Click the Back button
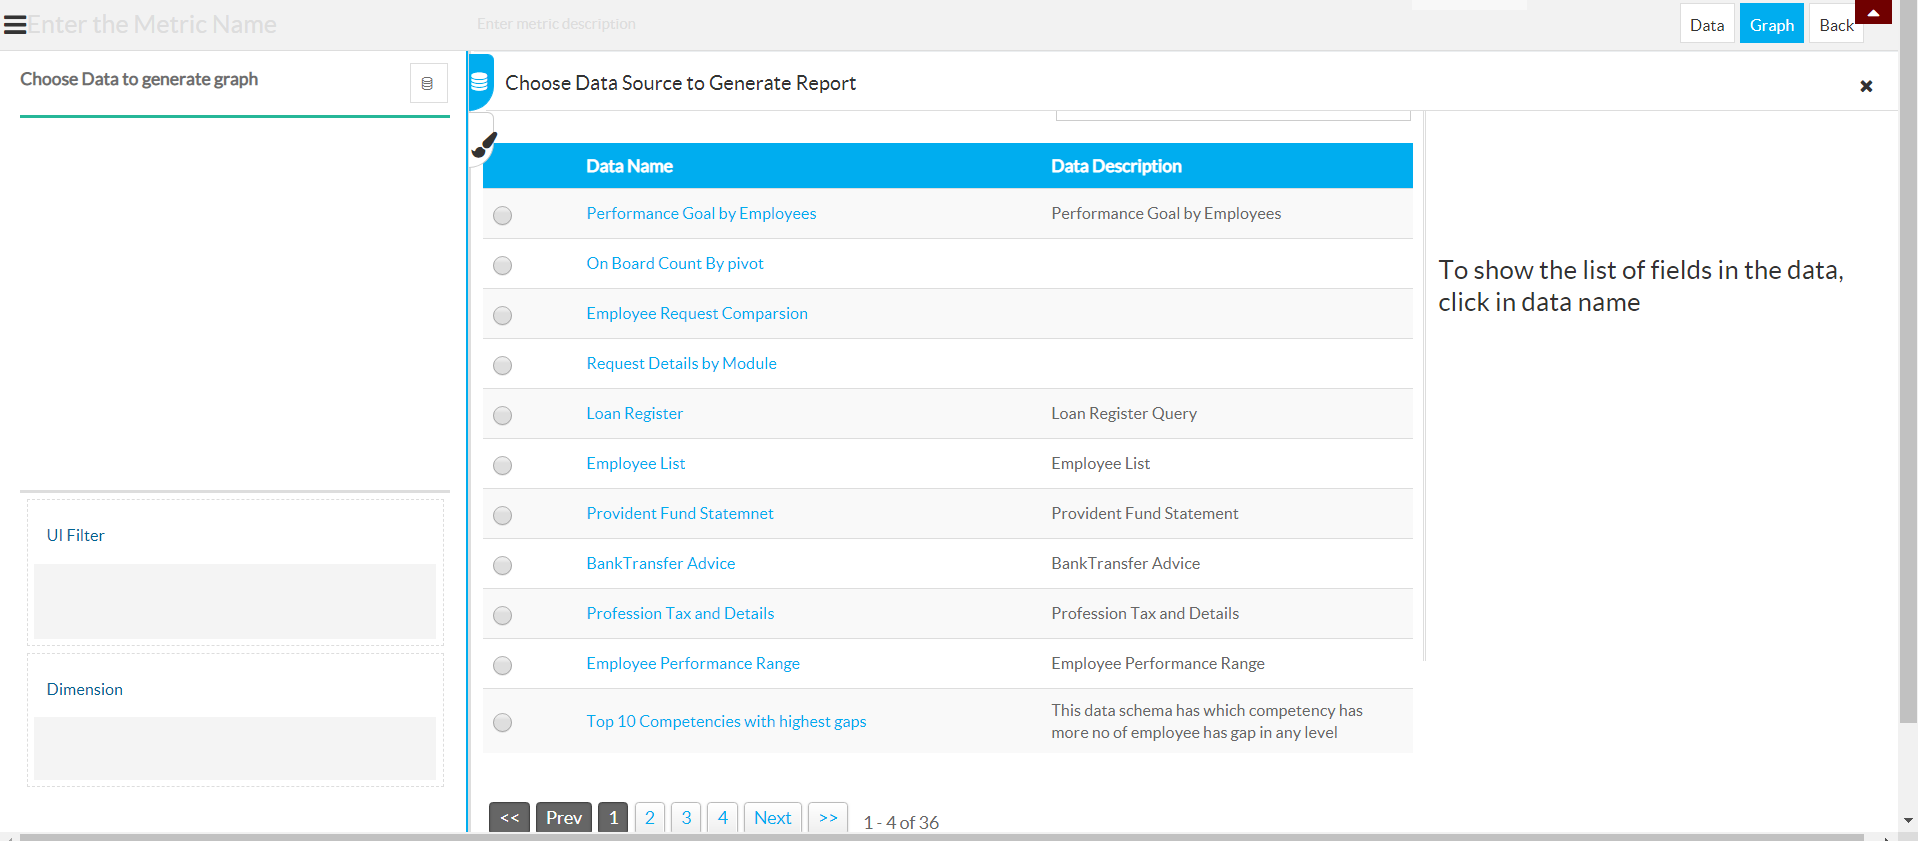The height and width of the screenshot is (841, 1918). click(x=1836, y=24)
